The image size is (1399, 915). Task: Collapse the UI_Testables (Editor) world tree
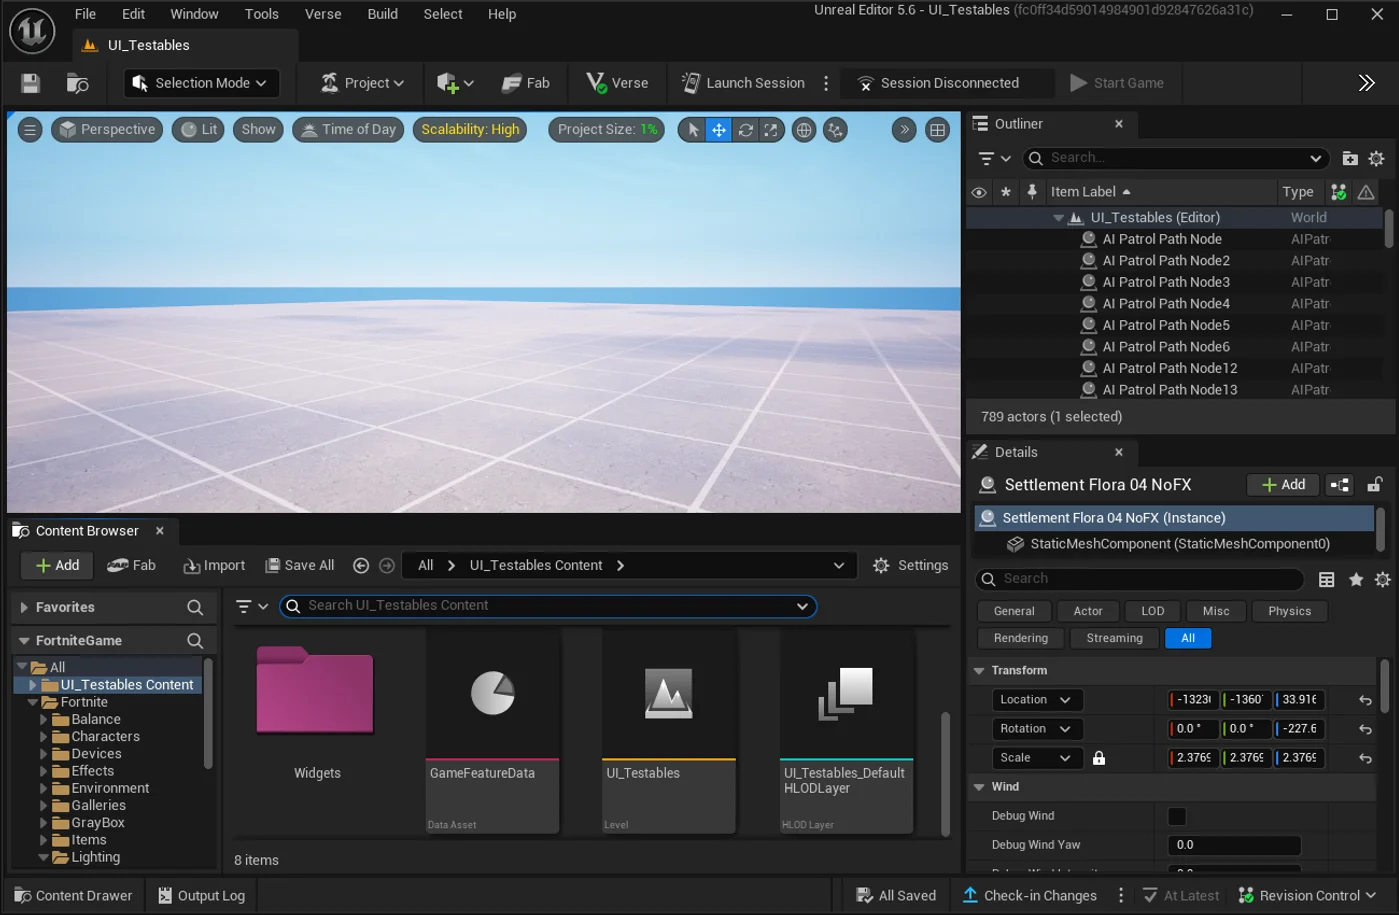[x=1058, y=218]
